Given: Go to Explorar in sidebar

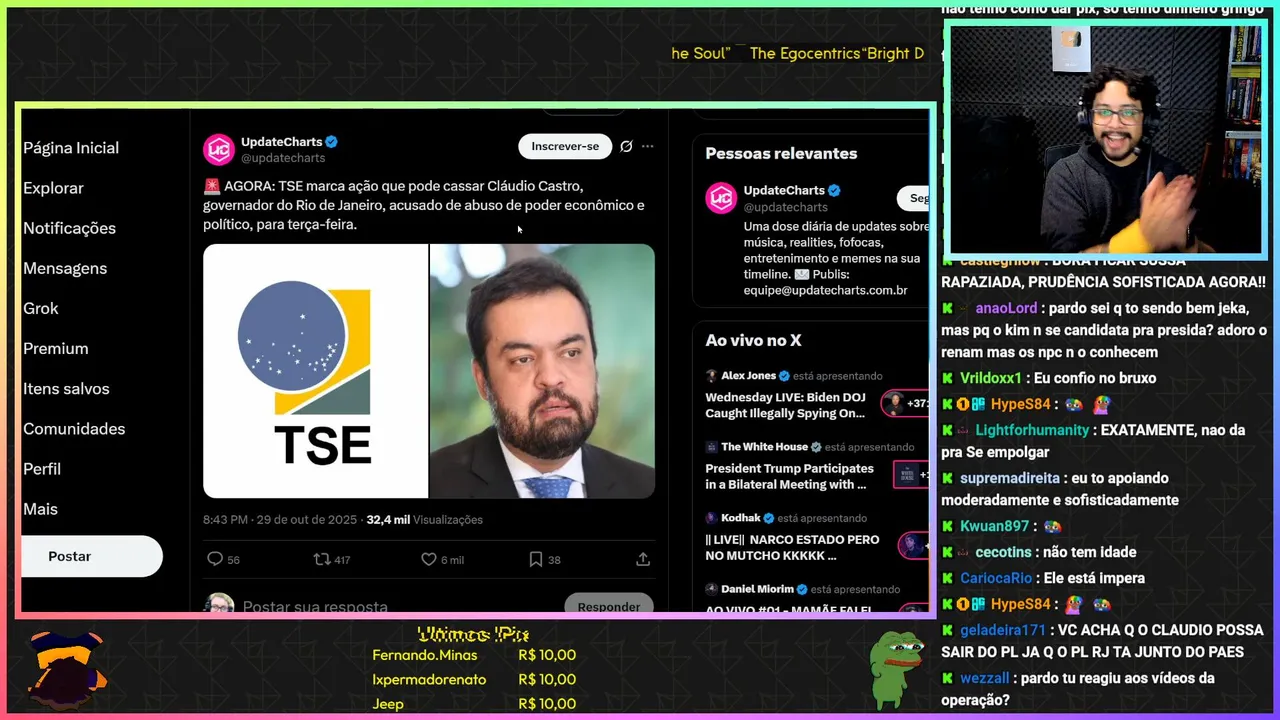Looking at the screenshot, I should 53,188.
